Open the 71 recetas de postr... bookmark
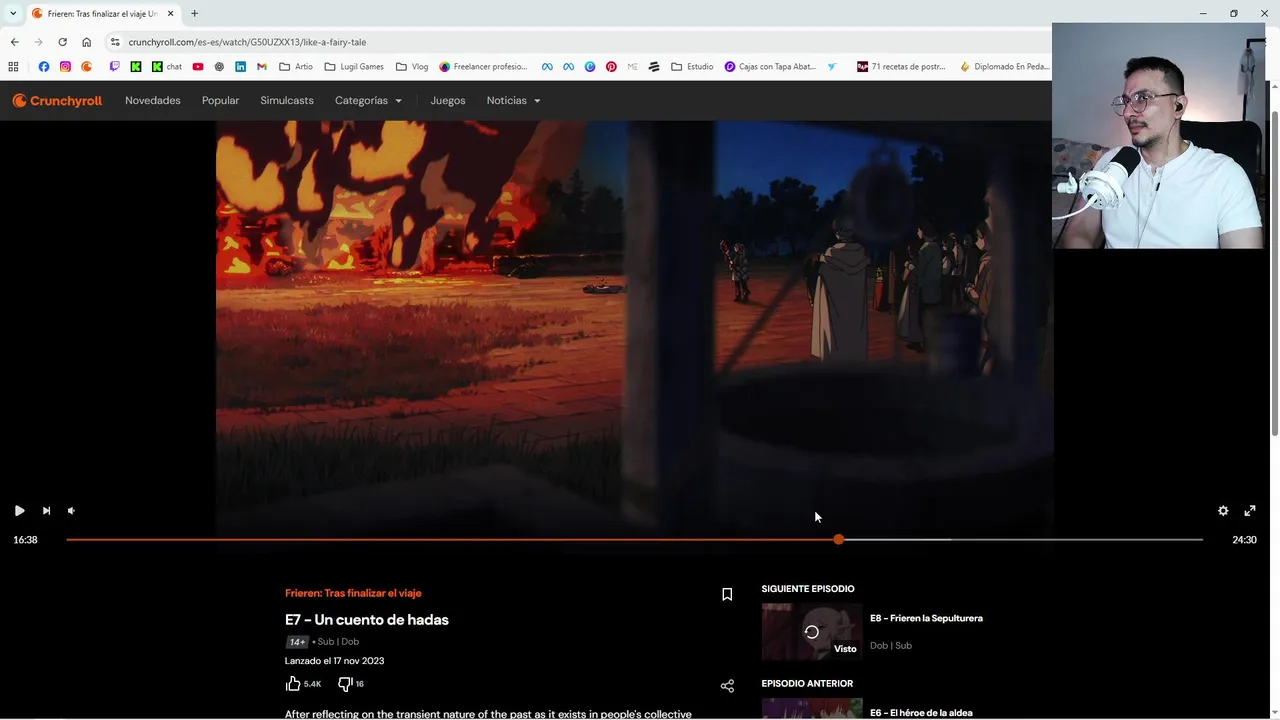The width and height of the screenshot is (1280, 720). point(901,67)
